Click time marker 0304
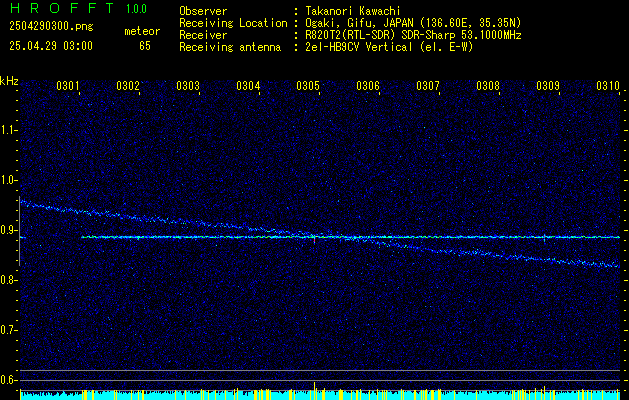Image resolution: width=629 pixels, height=400 pixels. tap(248, 85)
